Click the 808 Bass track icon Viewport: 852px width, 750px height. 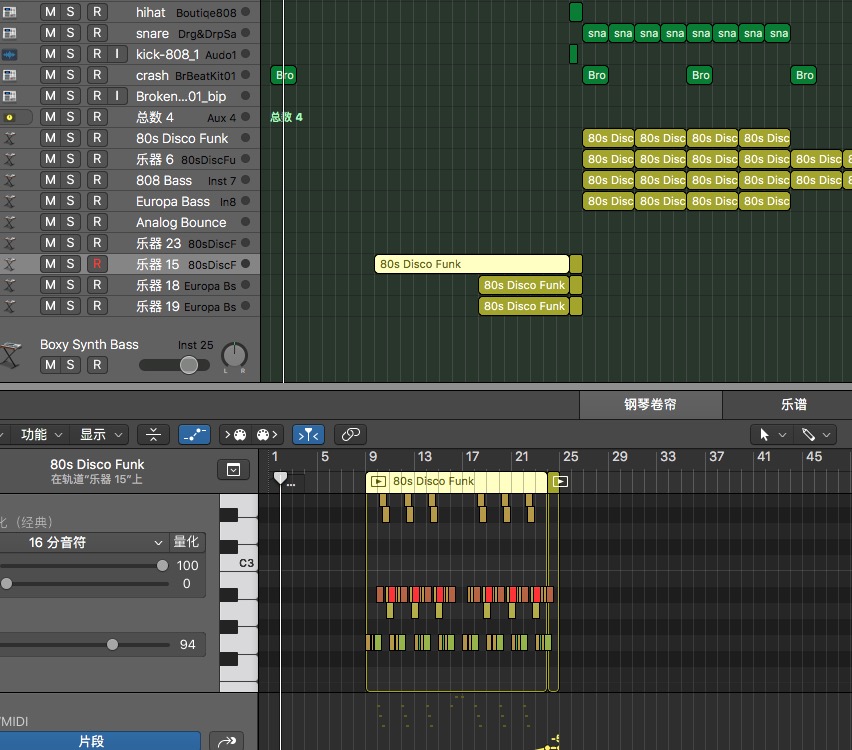point(9,180)
